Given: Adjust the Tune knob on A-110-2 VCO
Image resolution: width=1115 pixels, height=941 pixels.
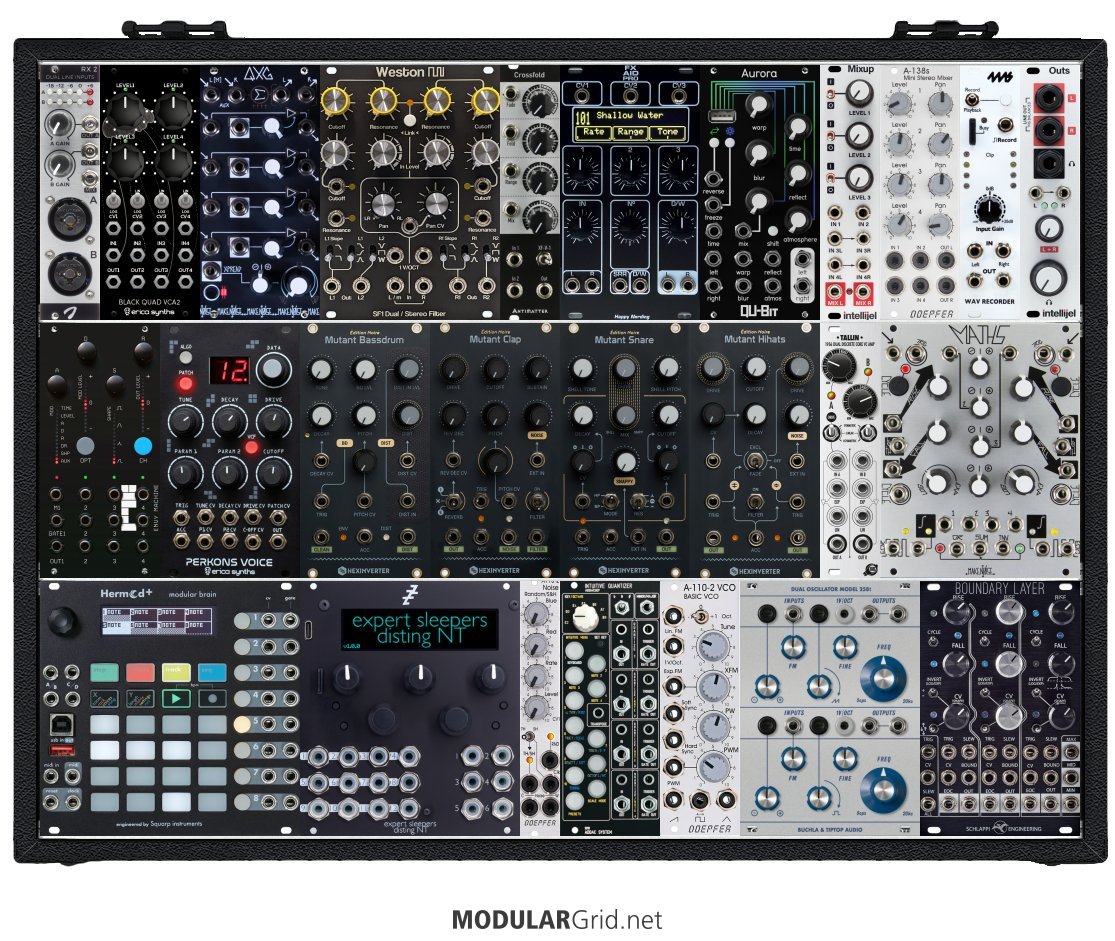Looking at the screenshot, I should [713, 646].
